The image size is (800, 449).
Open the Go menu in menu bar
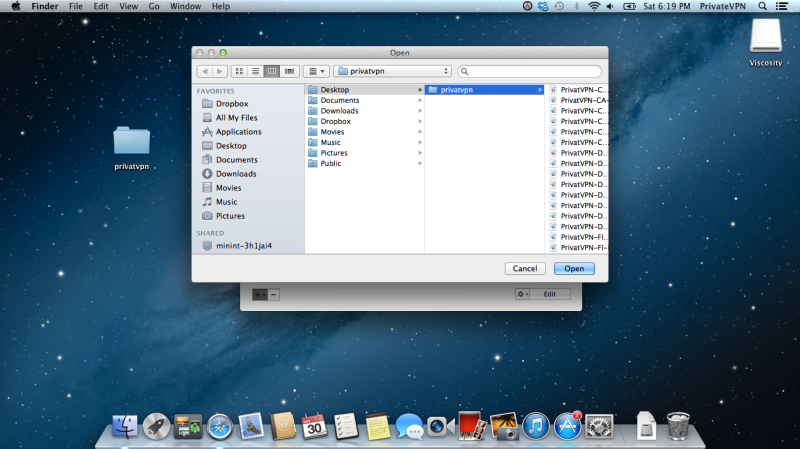pyautogui.click(x=154, y=6)
